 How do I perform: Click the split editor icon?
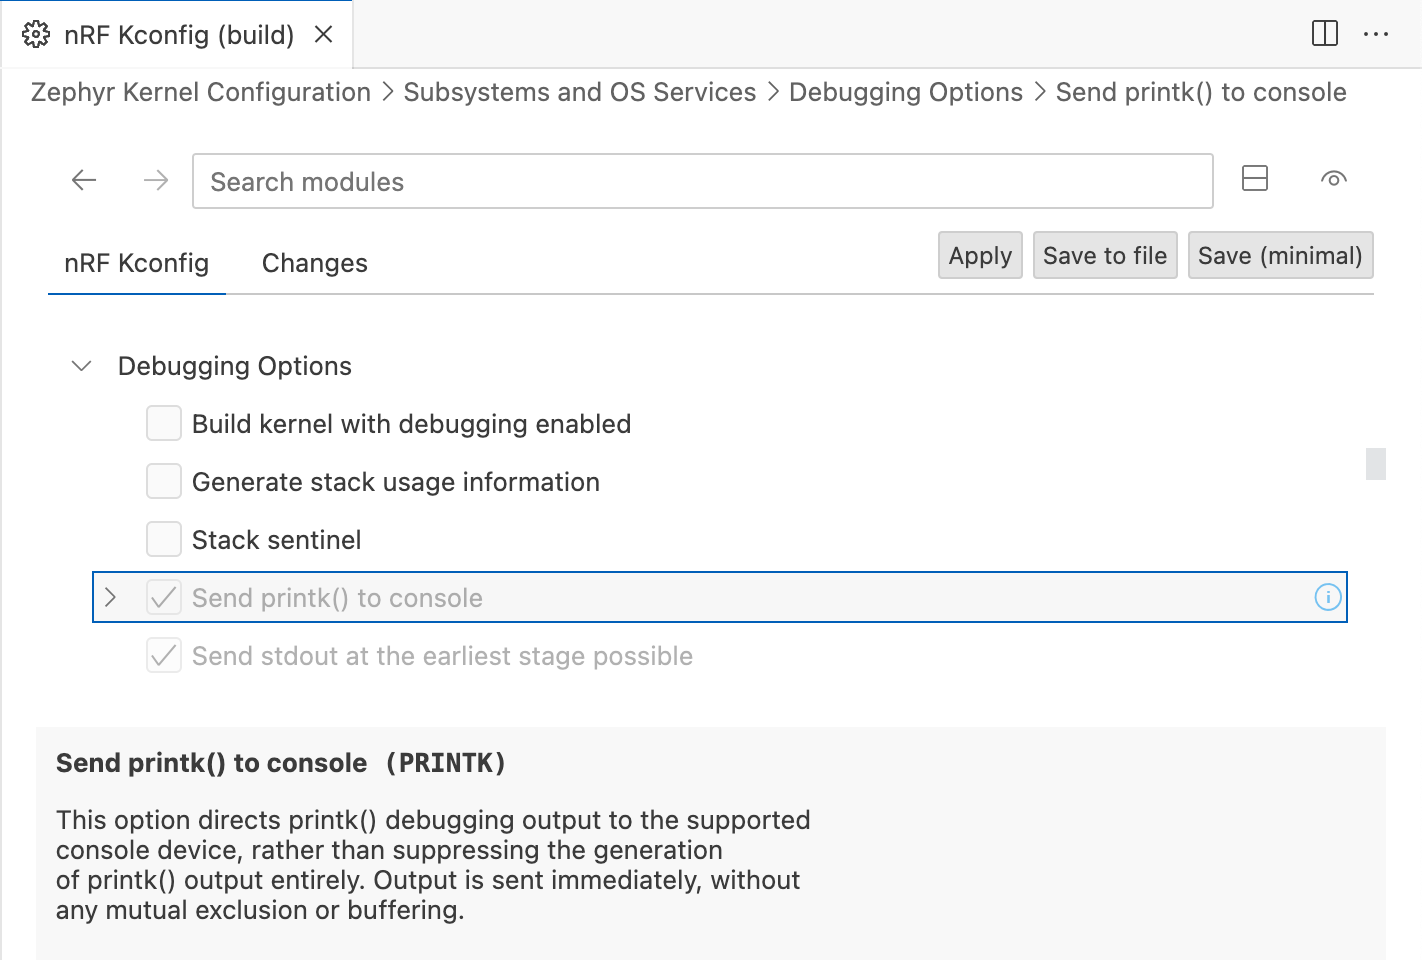coord(1324,34)
